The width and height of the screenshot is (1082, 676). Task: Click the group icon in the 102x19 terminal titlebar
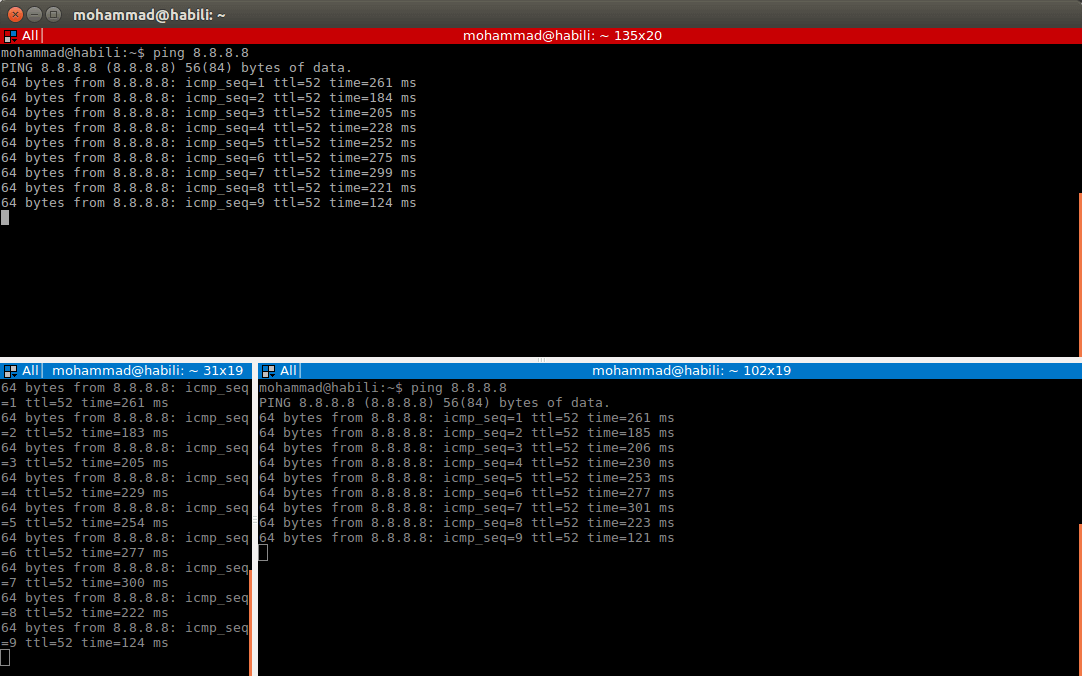[268, 370]
